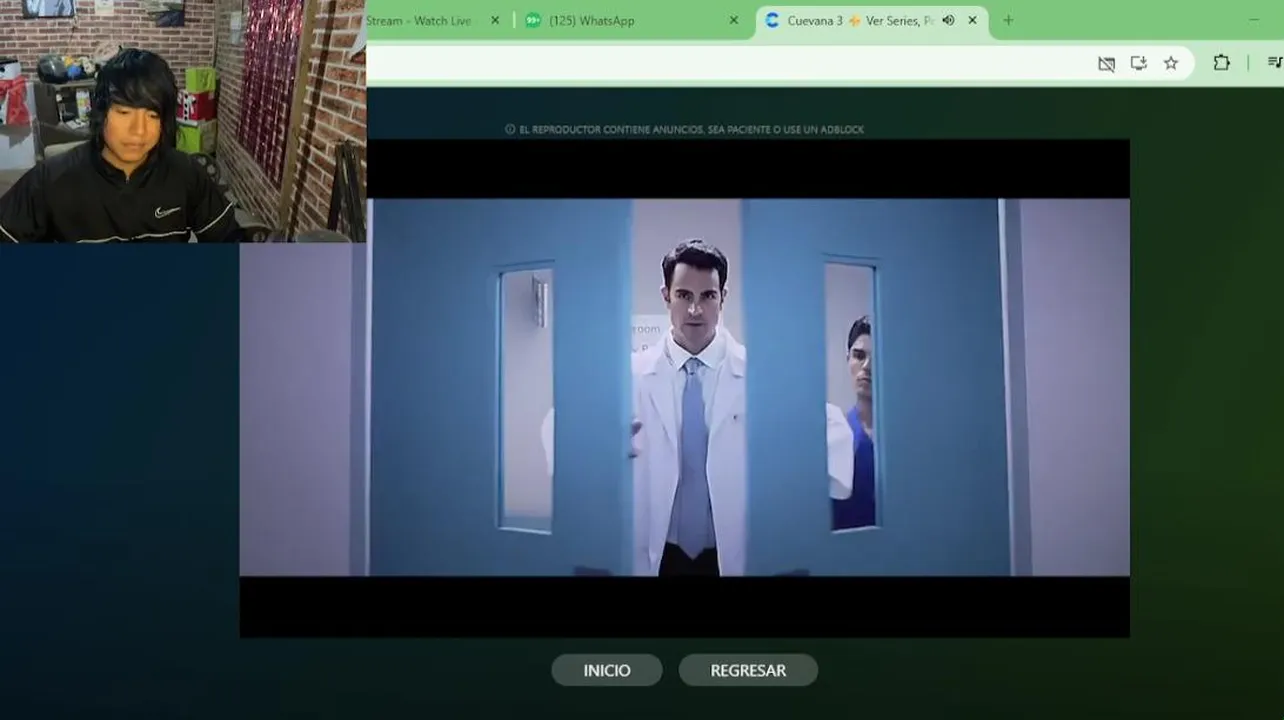The height and width of the screenshot is (720, 1284).
Task: Mute the Cuevana tab audio speaker icon
Action: pos(948,21)
